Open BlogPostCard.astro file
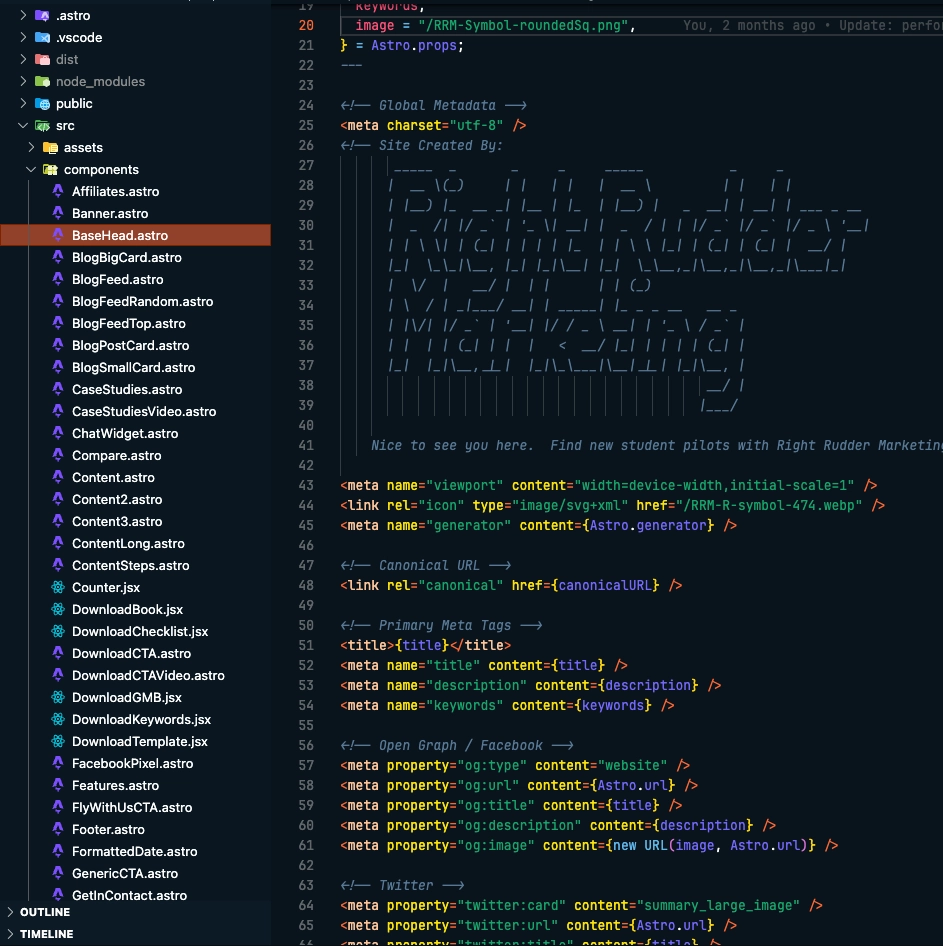Image resolution: width=943 pixels, height=946 pixels. 130,346
